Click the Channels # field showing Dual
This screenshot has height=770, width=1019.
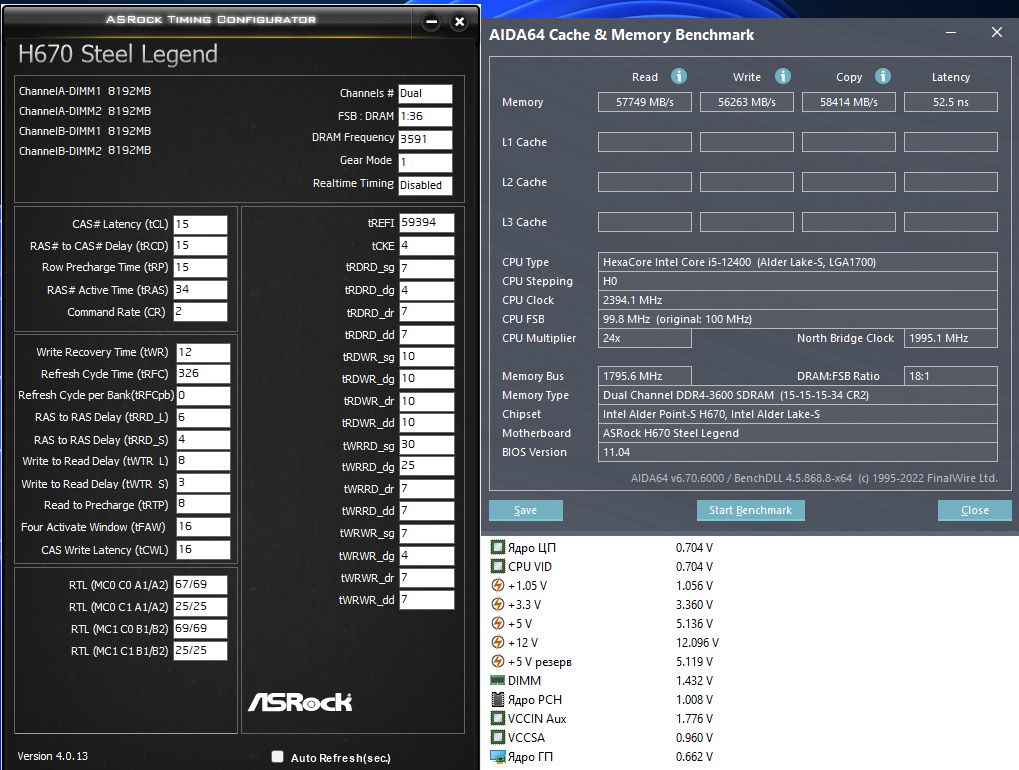point(425,94)
